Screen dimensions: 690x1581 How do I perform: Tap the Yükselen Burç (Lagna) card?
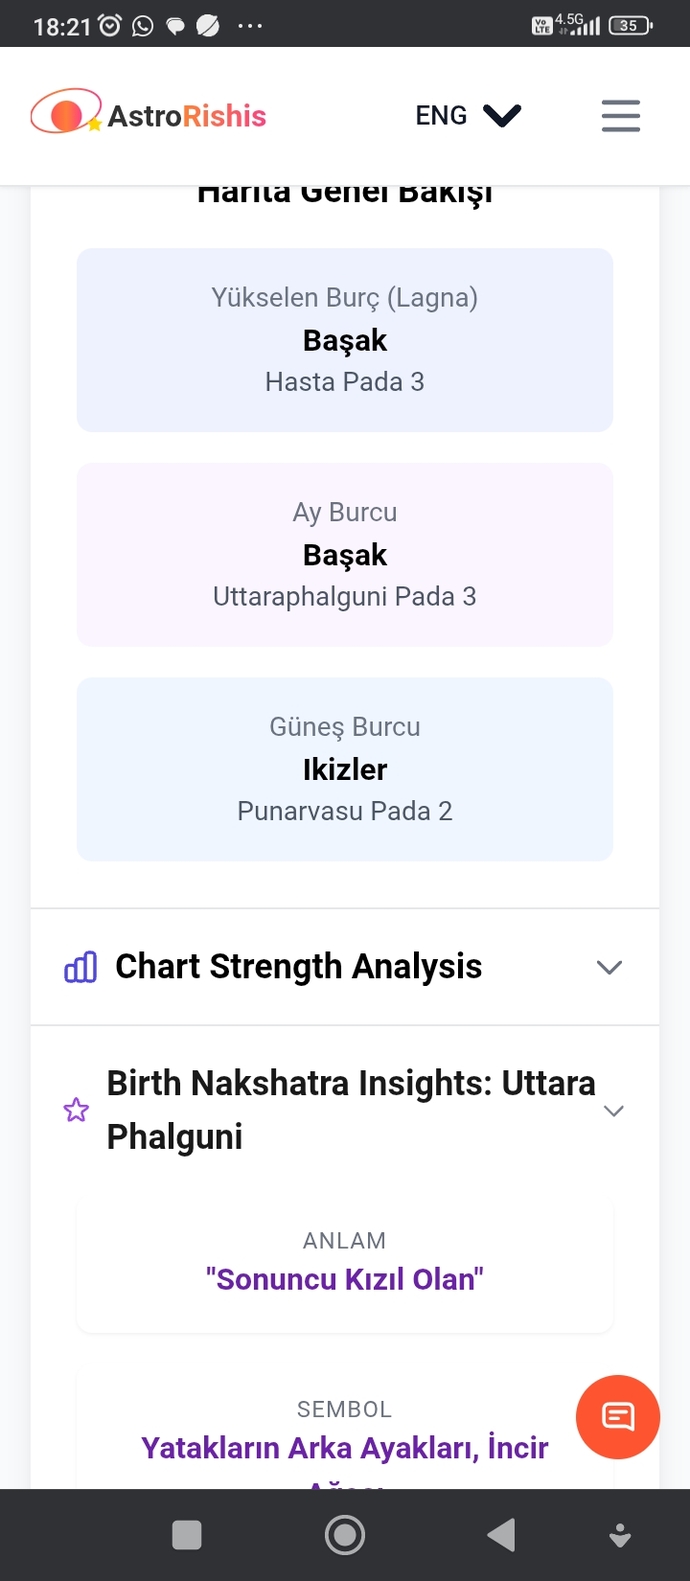tap(345, 340)
